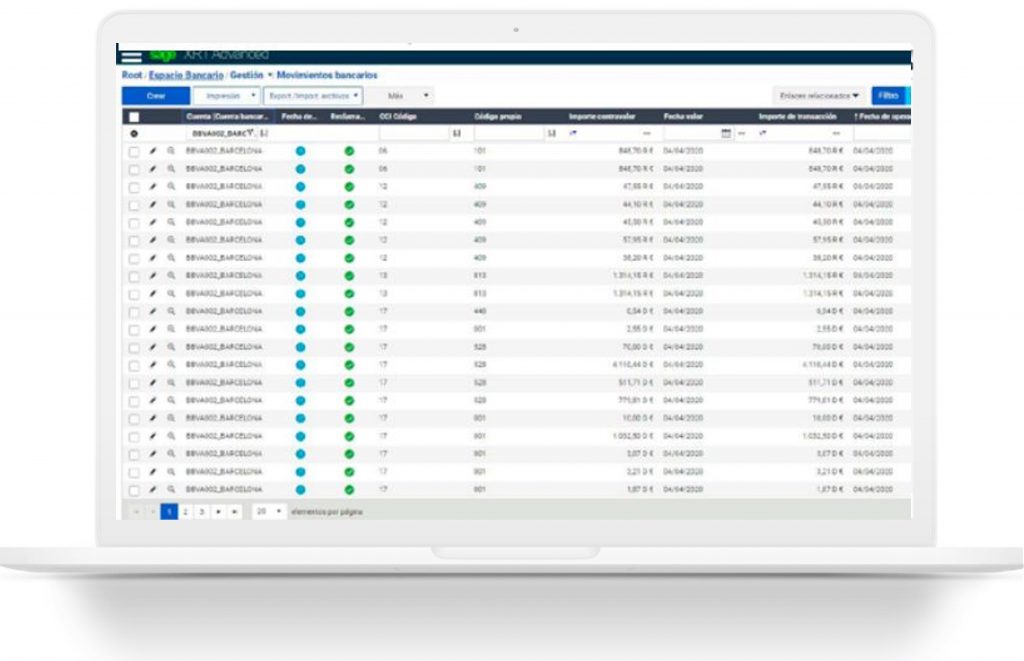Viewport: 1024px width, 661px height.
Task: Go to page 2 of results
Action: pyautogui.click(x=185, y=511)
